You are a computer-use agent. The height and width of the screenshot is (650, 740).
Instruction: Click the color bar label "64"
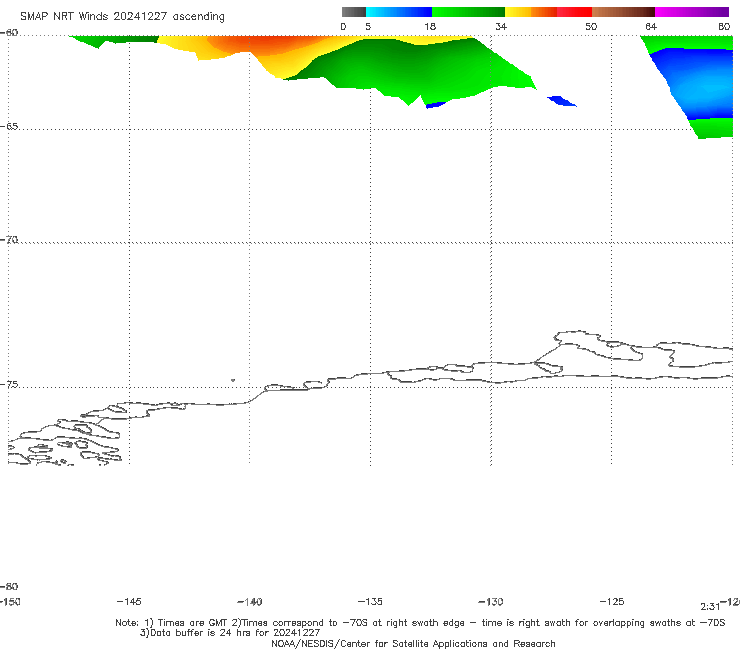coord(651,26)
